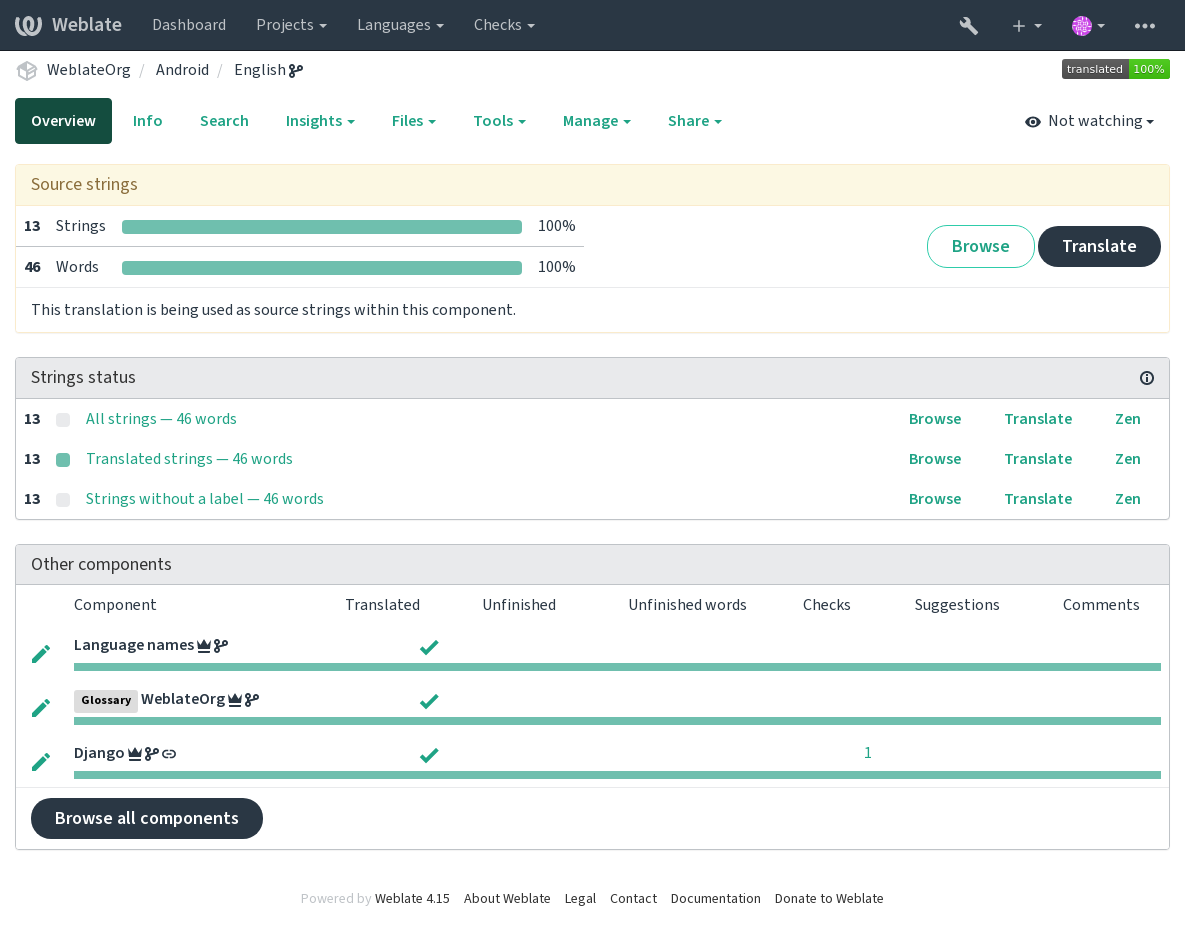Viewport: 1185px width, 937px height.
Task: Open the plus add menu
Action: coord(1026,26)
